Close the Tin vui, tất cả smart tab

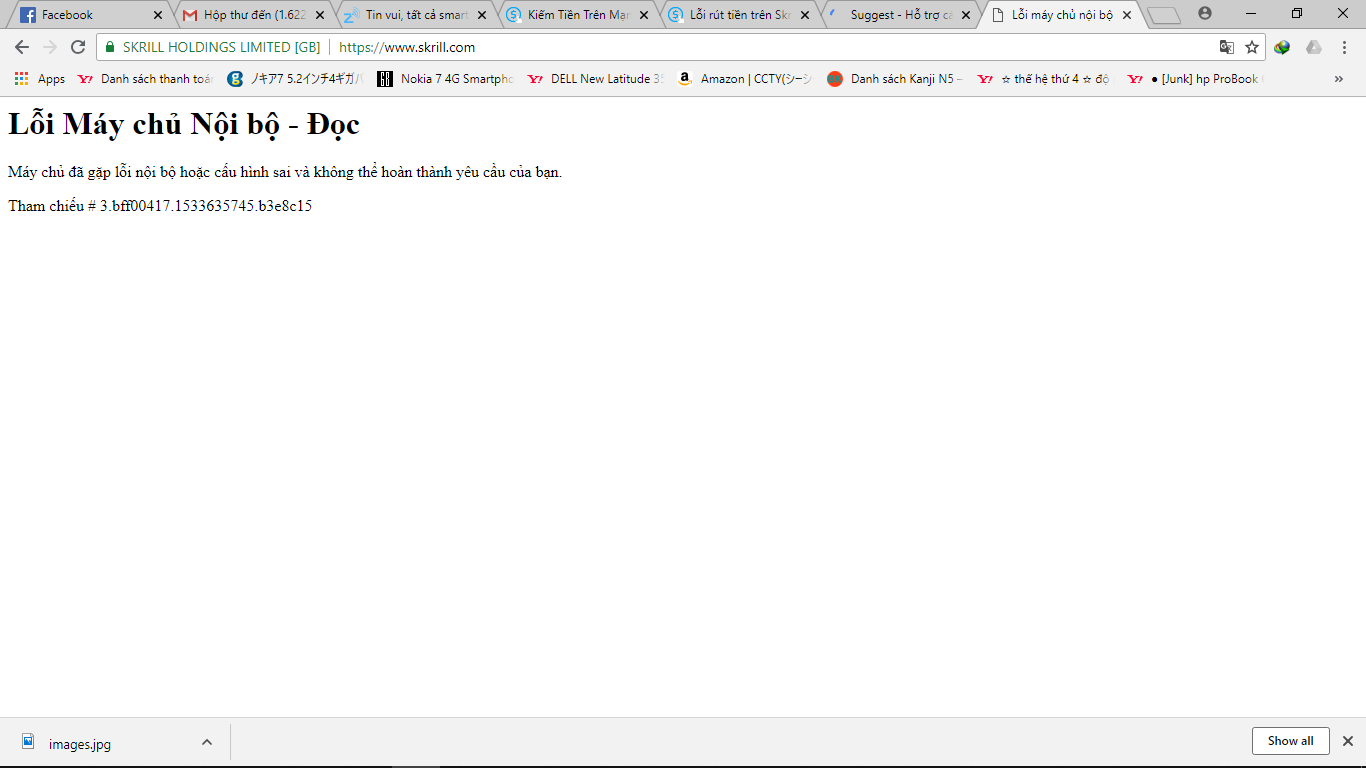(x=482, y=15)
